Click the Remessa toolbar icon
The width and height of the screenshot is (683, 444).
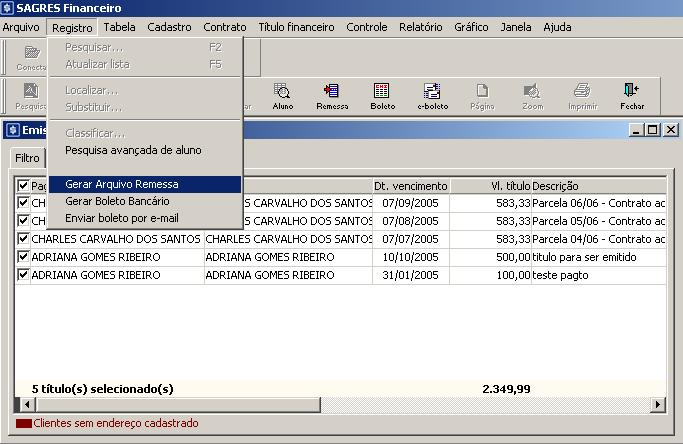tap(332, 96)
